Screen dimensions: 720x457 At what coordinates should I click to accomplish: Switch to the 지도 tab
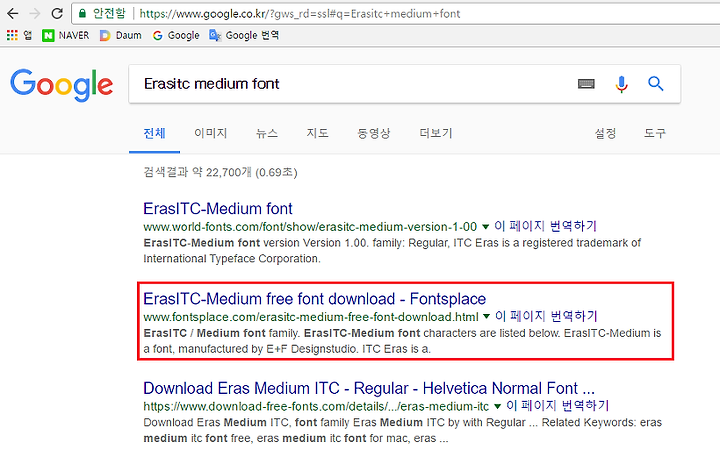pos(317,133)
